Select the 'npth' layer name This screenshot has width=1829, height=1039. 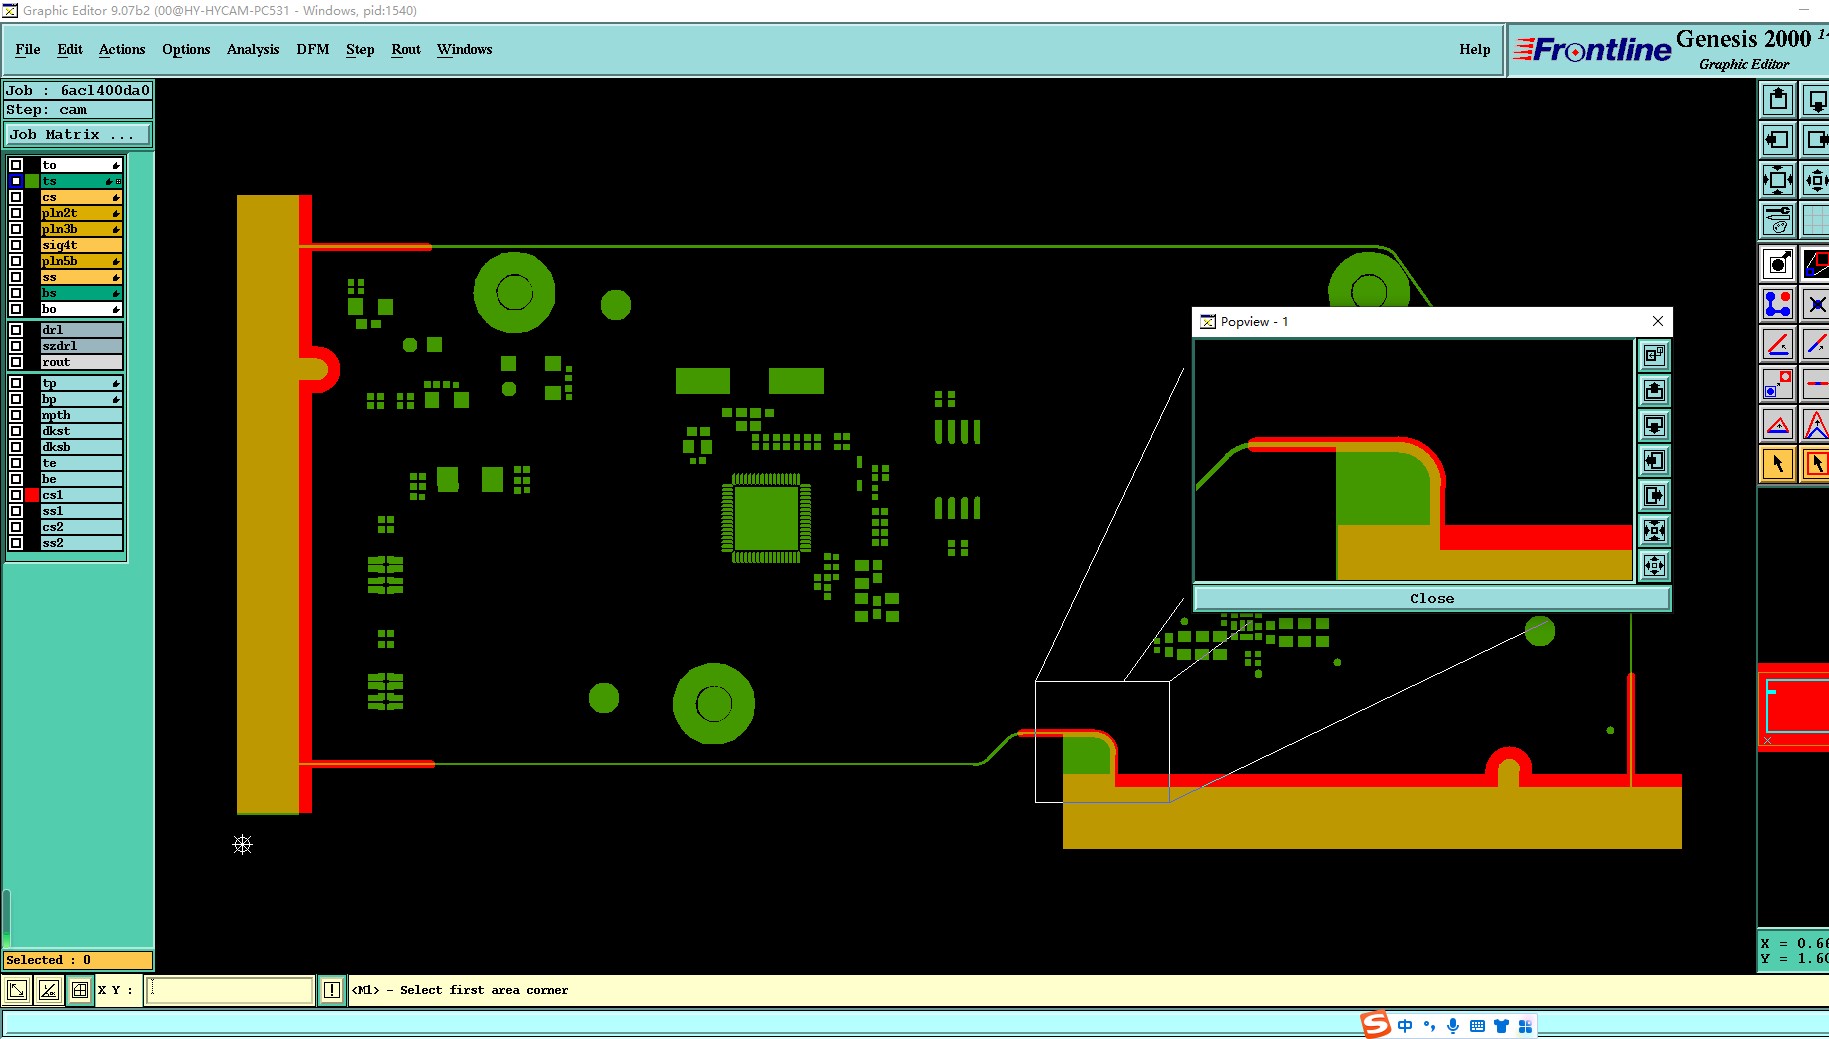tap(81, 415)
